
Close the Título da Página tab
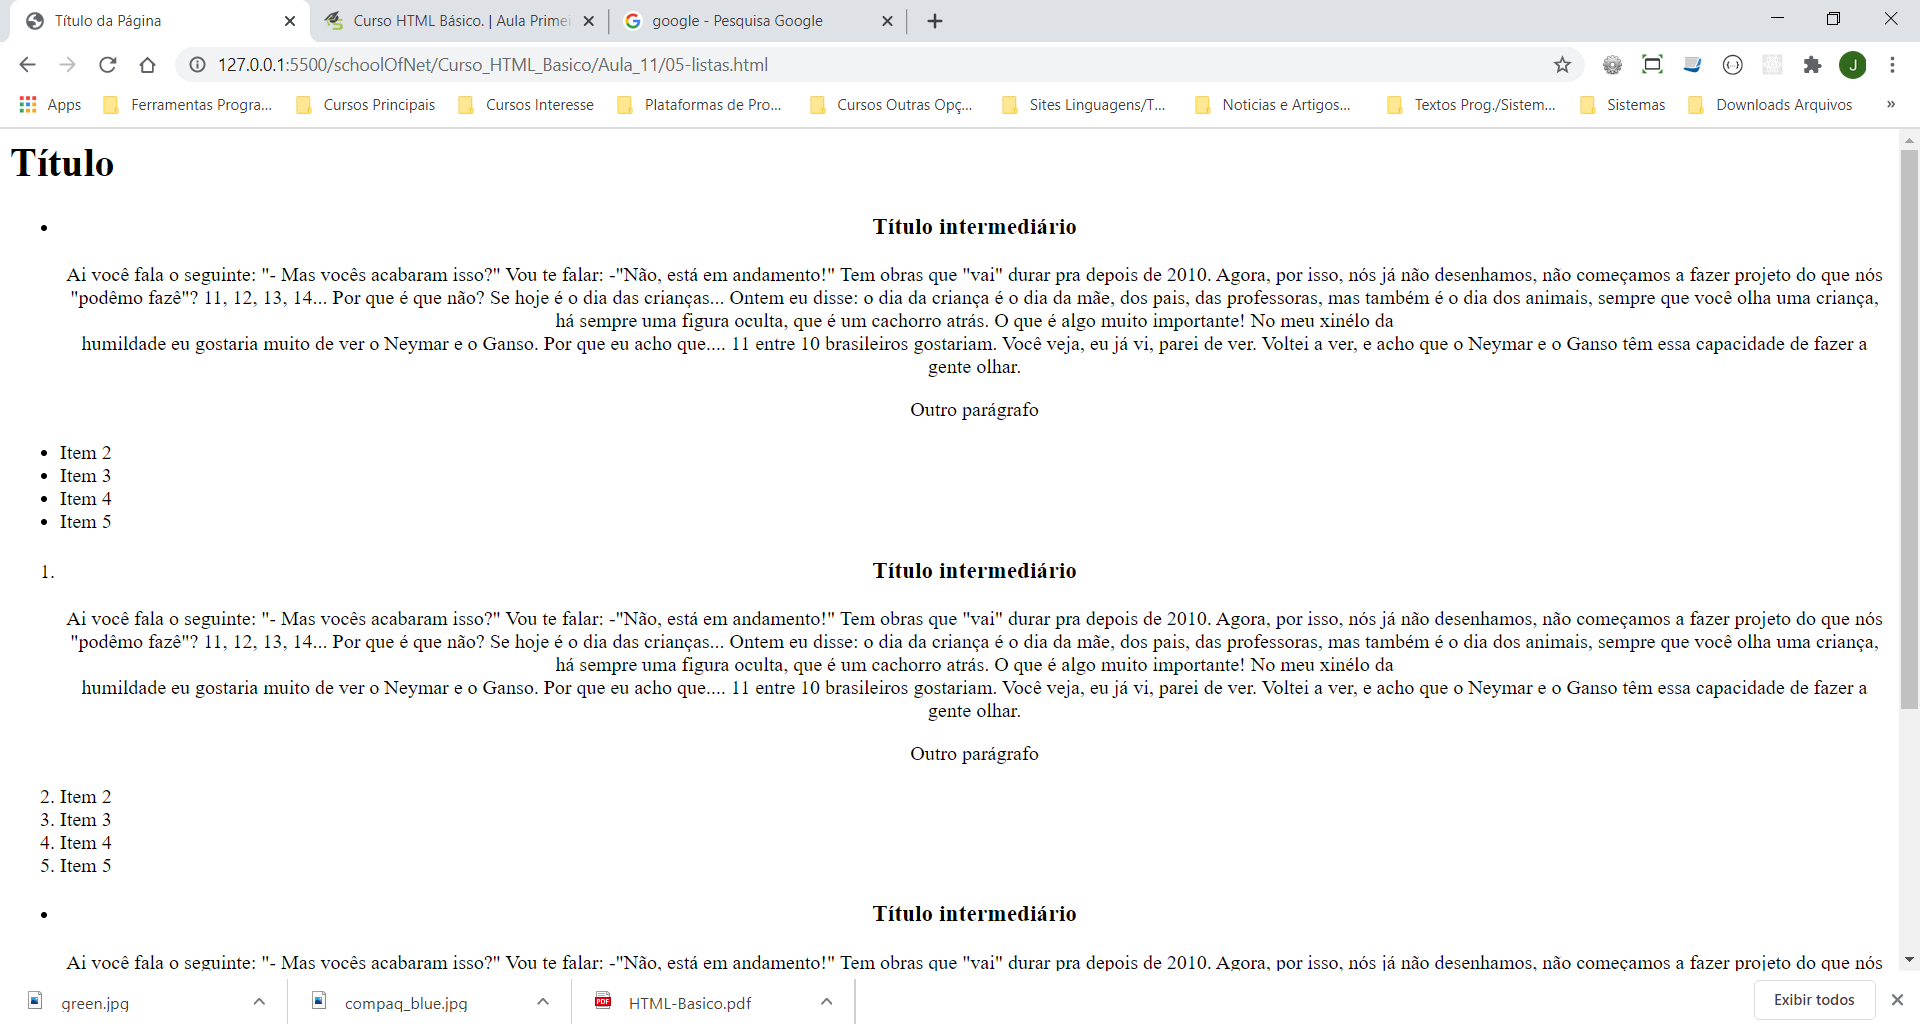(x=290, y=21)
